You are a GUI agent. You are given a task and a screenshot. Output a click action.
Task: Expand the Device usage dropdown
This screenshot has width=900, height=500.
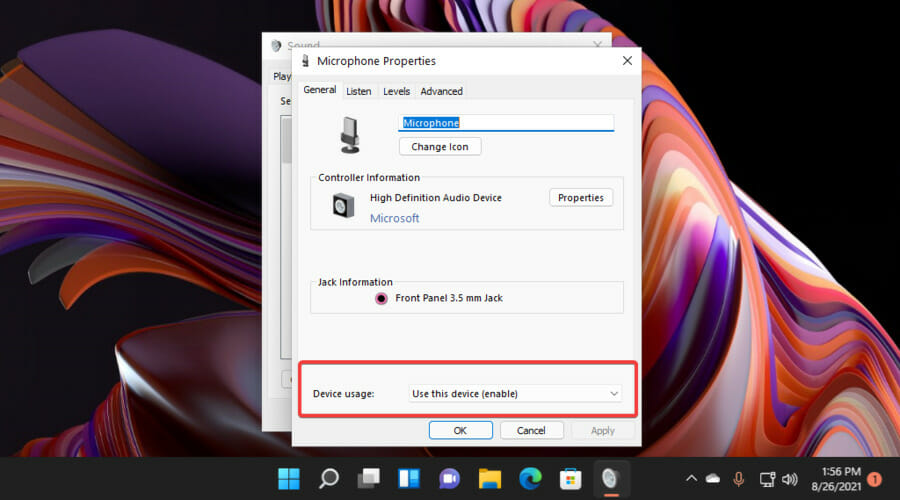(x=515, y=394)
